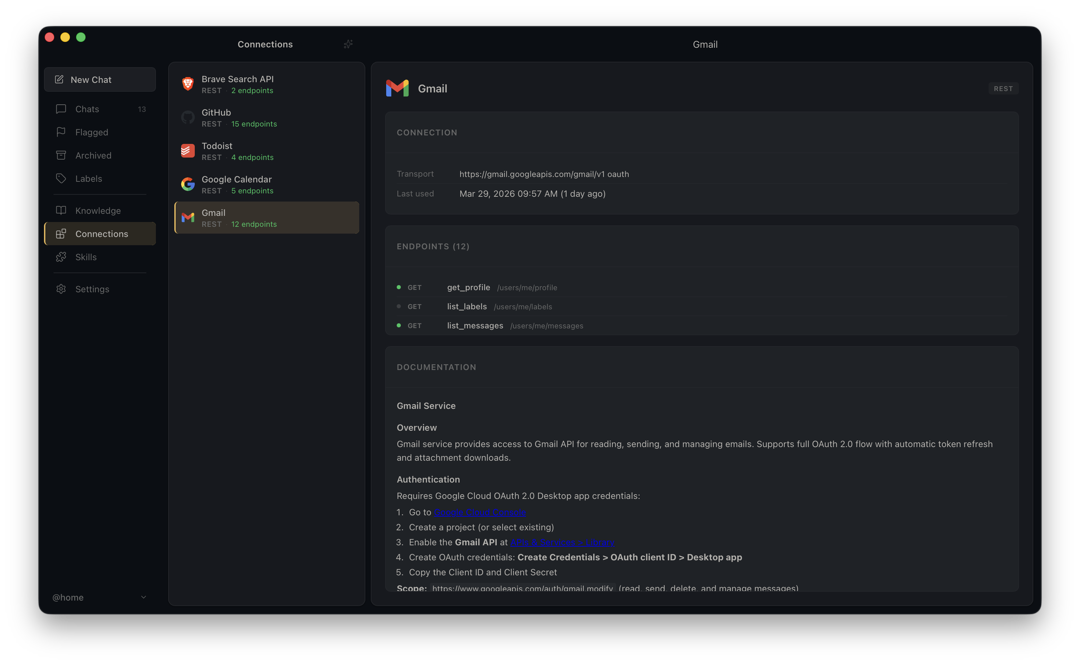Toggle the get_profile endpoint status dot

(x=399, y=287)
